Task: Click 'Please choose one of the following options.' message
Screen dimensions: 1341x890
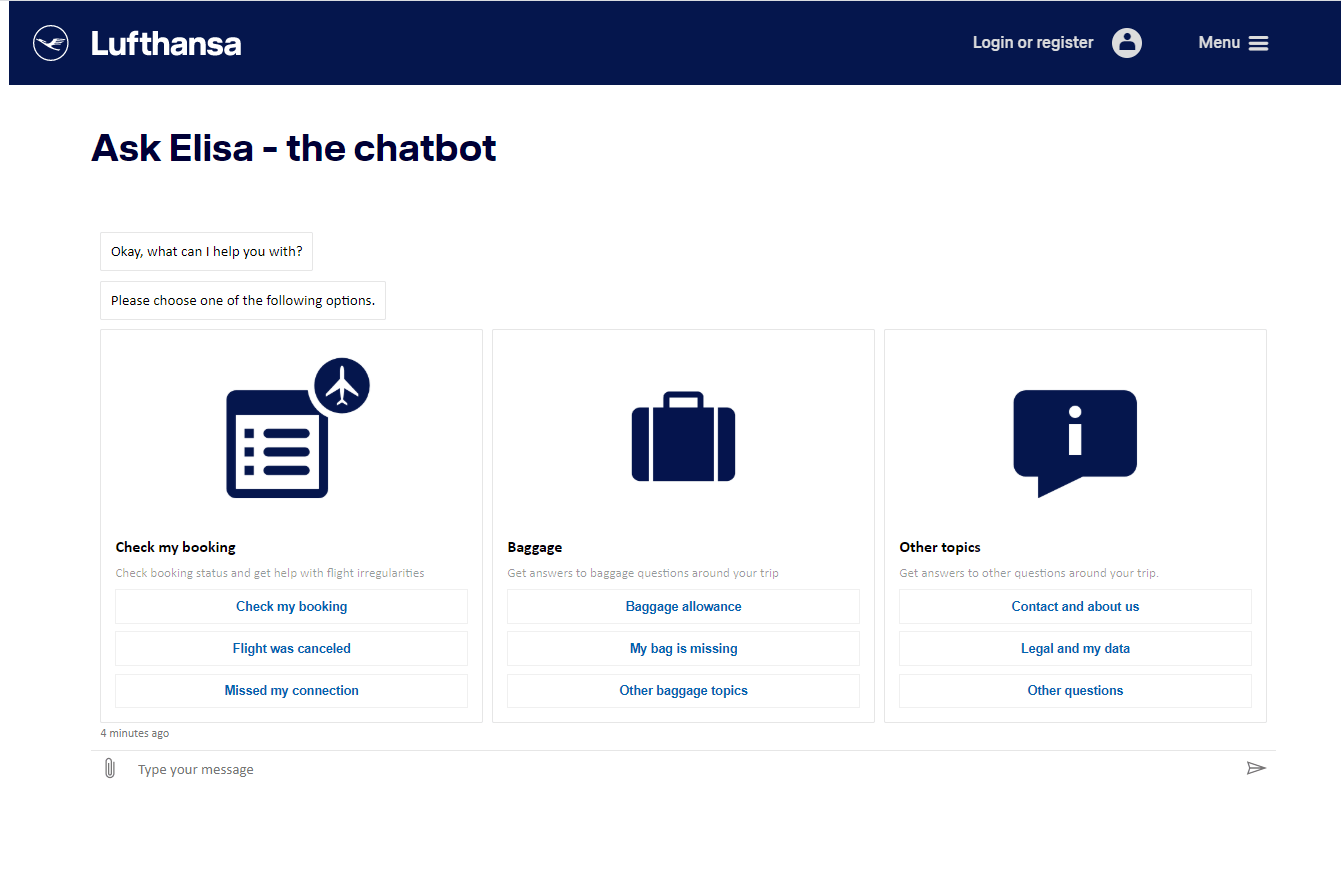Action: point(243,300)
